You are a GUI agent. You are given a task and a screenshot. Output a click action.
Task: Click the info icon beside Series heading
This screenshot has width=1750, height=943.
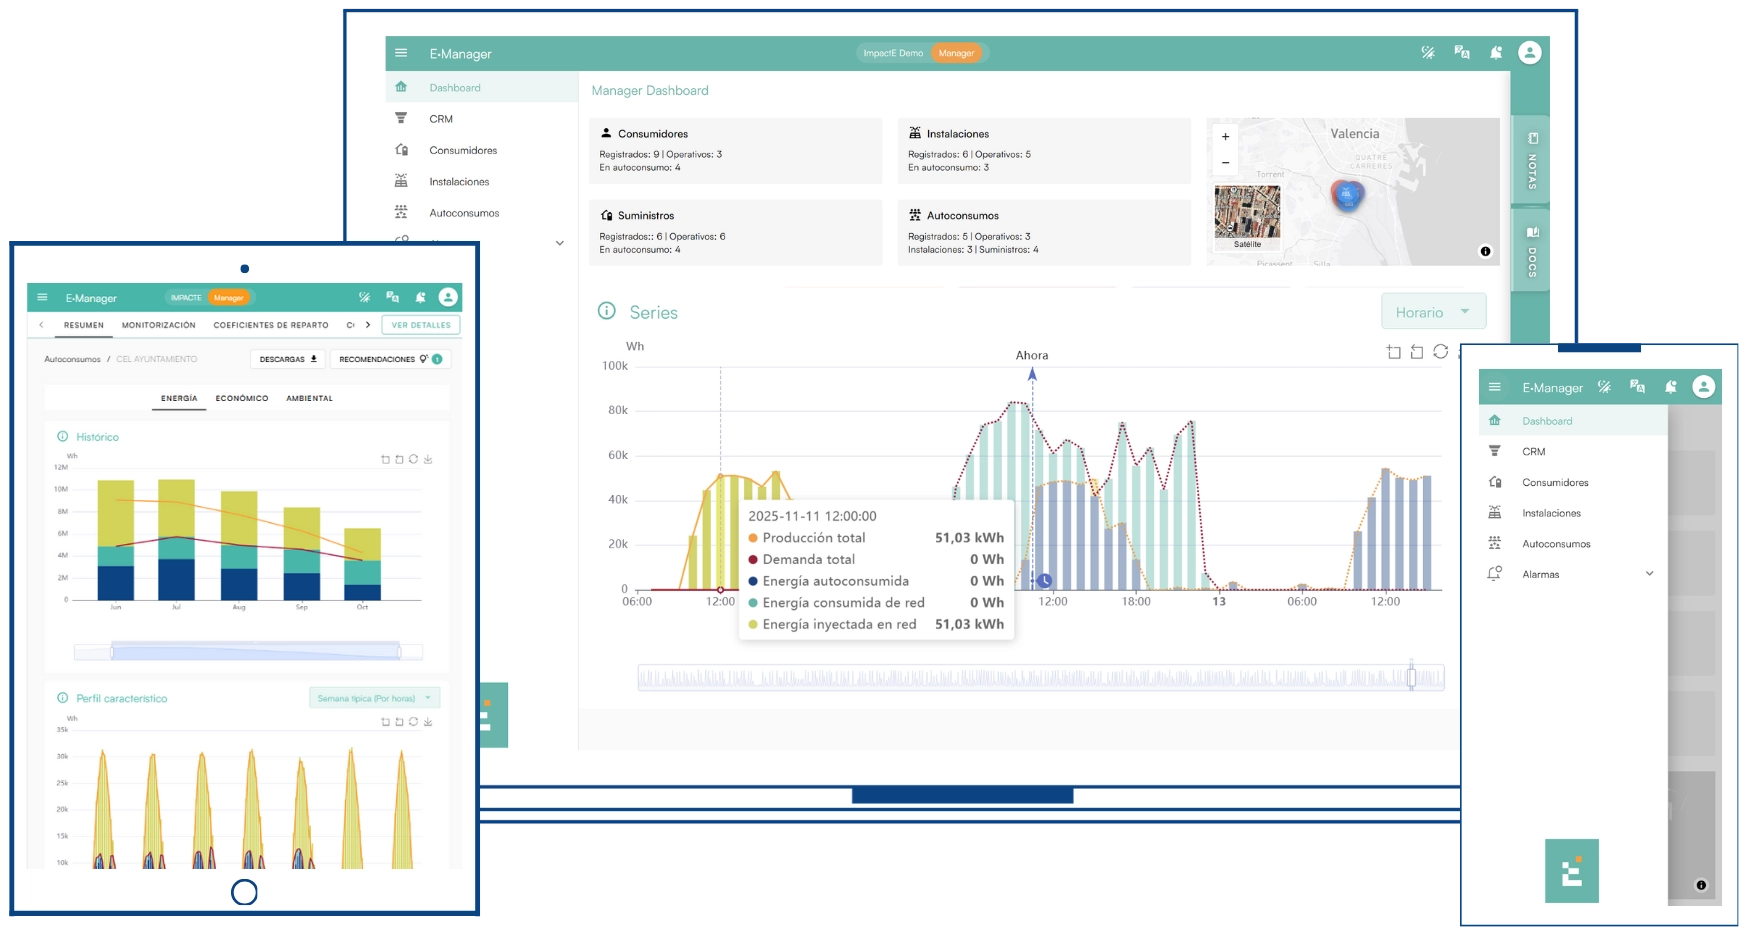coord(606,311)
